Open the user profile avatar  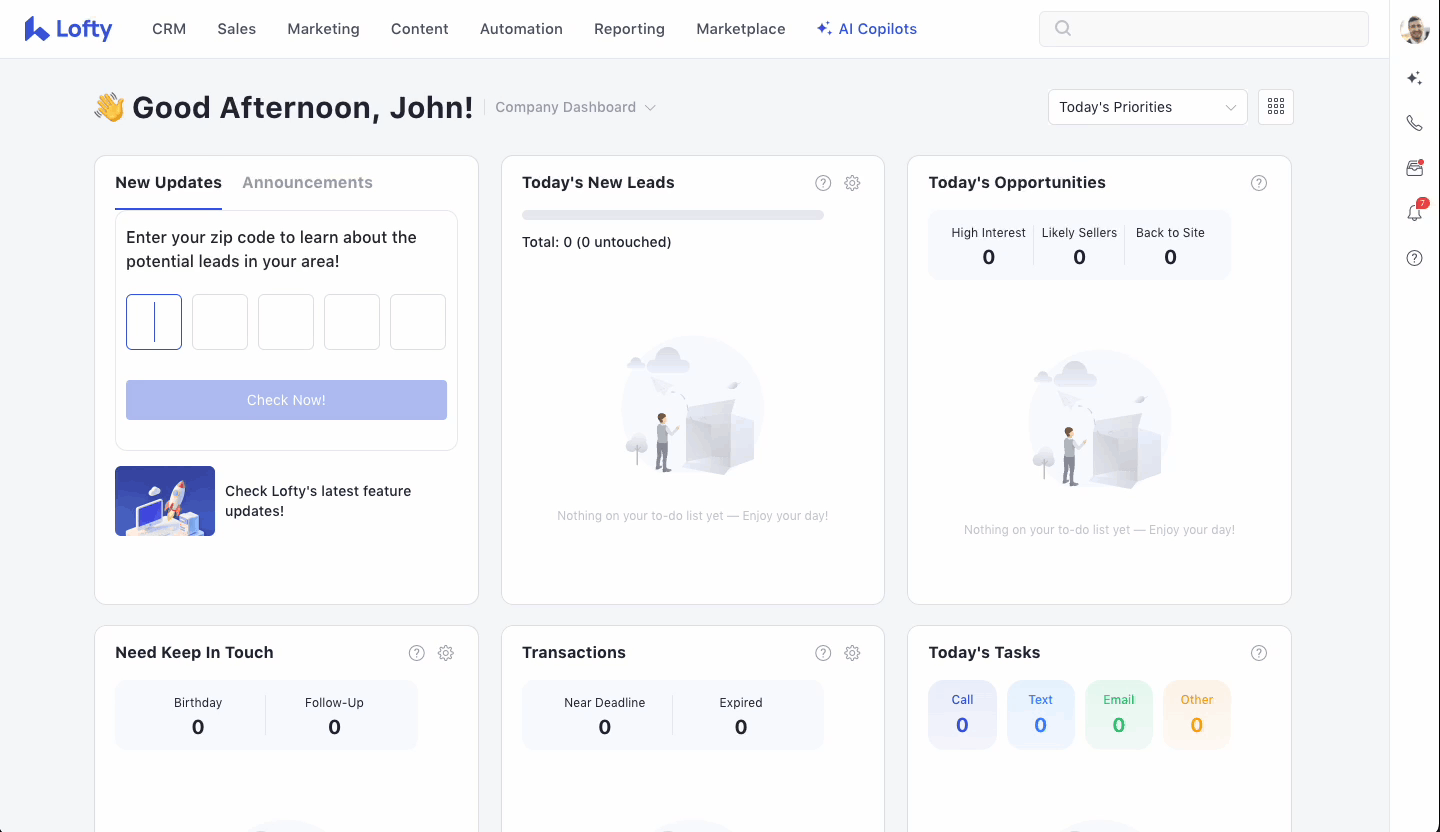1414,30
